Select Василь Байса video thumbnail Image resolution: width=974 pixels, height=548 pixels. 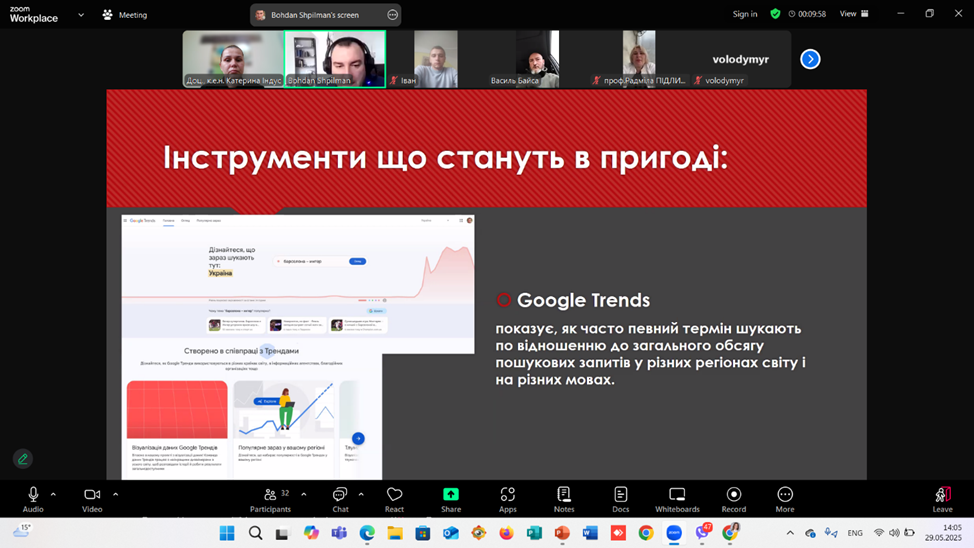[x=537, y=59]
